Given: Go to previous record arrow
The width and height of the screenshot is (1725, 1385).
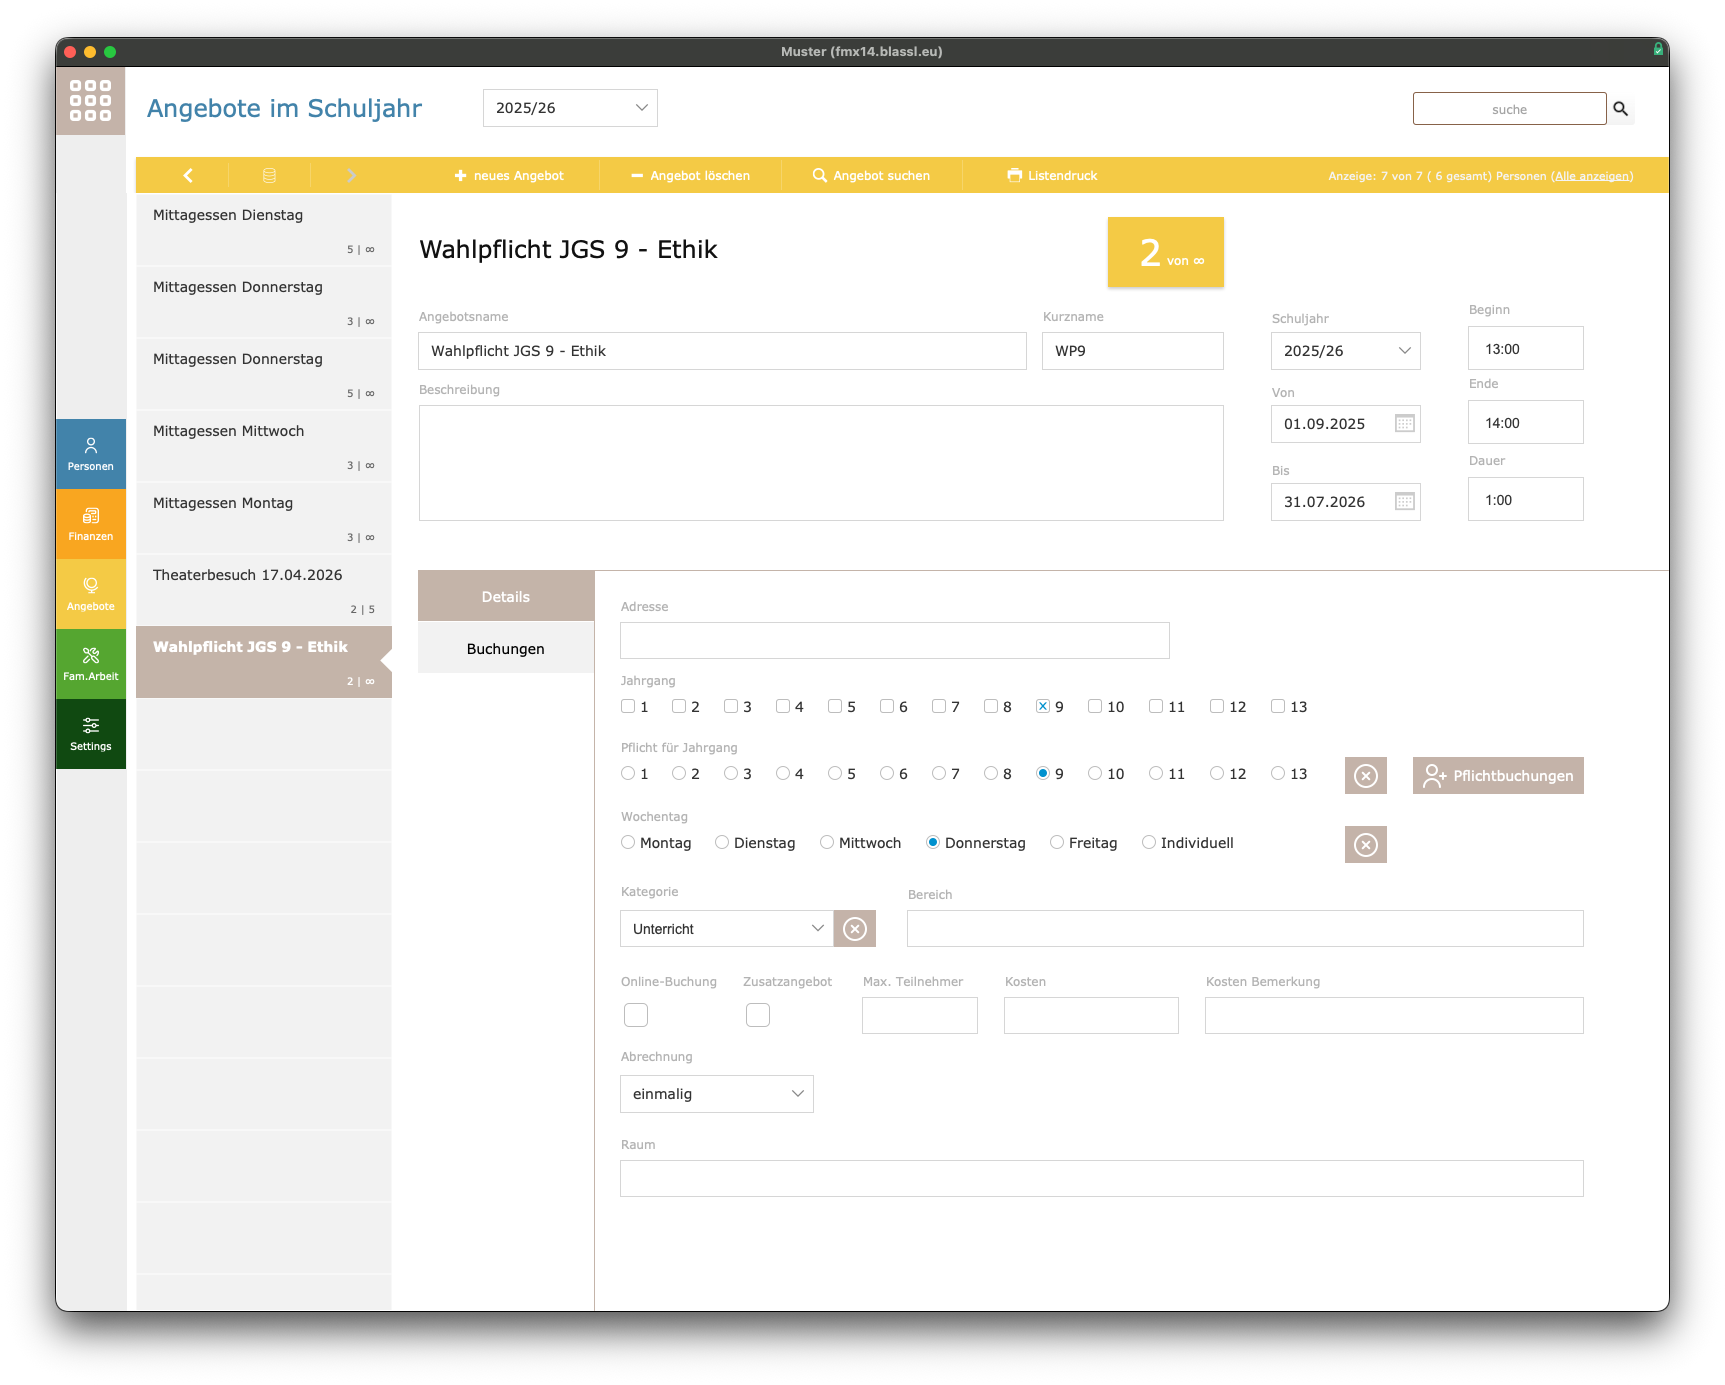Looking at the screenshot, I should 188,175.
